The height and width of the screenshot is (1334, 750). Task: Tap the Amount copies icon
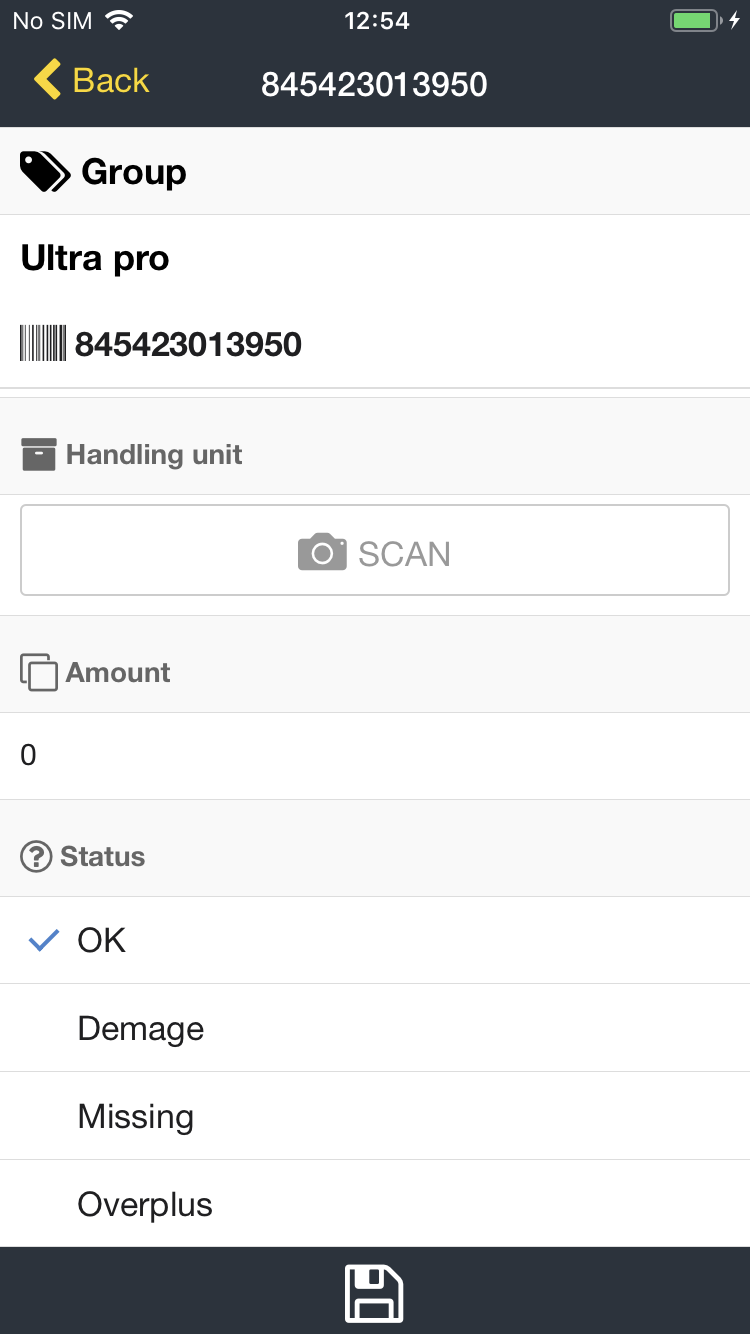[x=39, y=673]
